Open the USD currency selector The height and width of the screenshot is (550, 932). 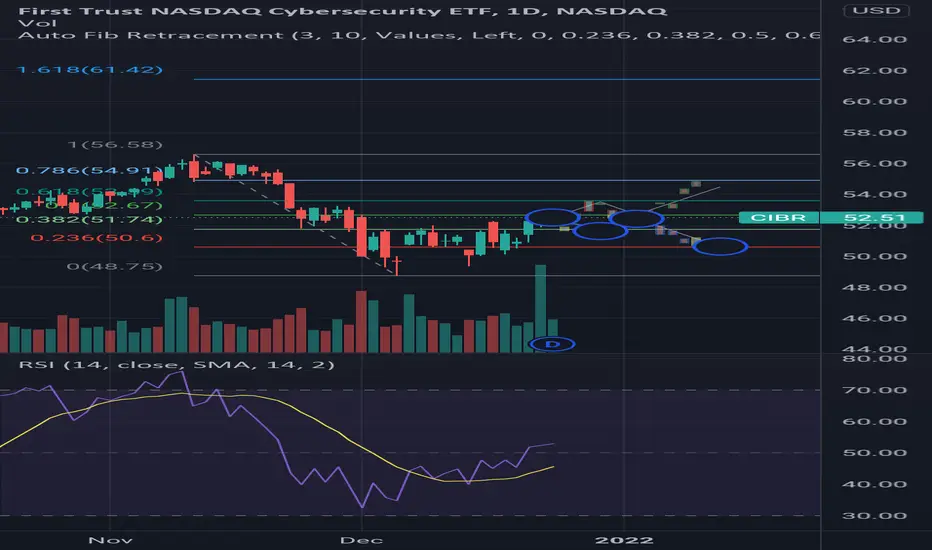[x=876, y=11]
